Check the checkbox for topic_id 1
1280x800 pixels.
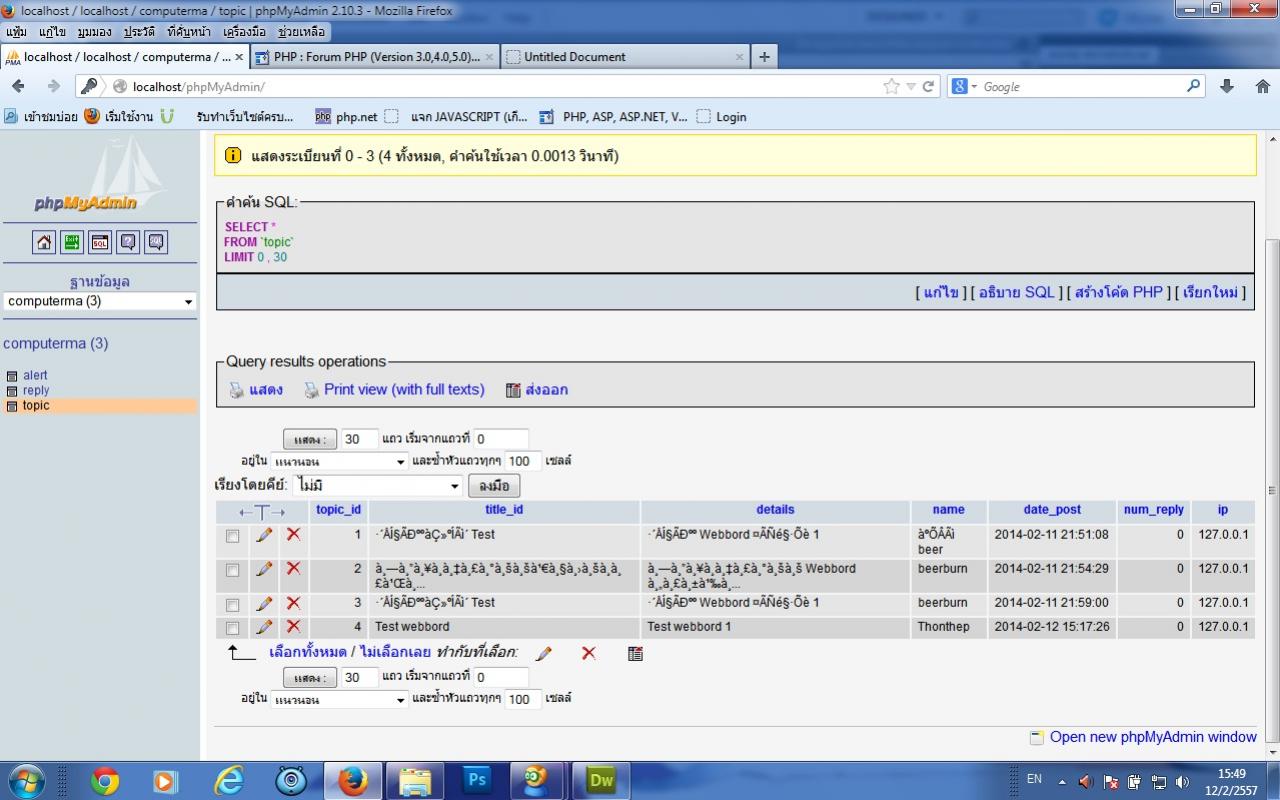pyautogui.click(x=233, y=536)
